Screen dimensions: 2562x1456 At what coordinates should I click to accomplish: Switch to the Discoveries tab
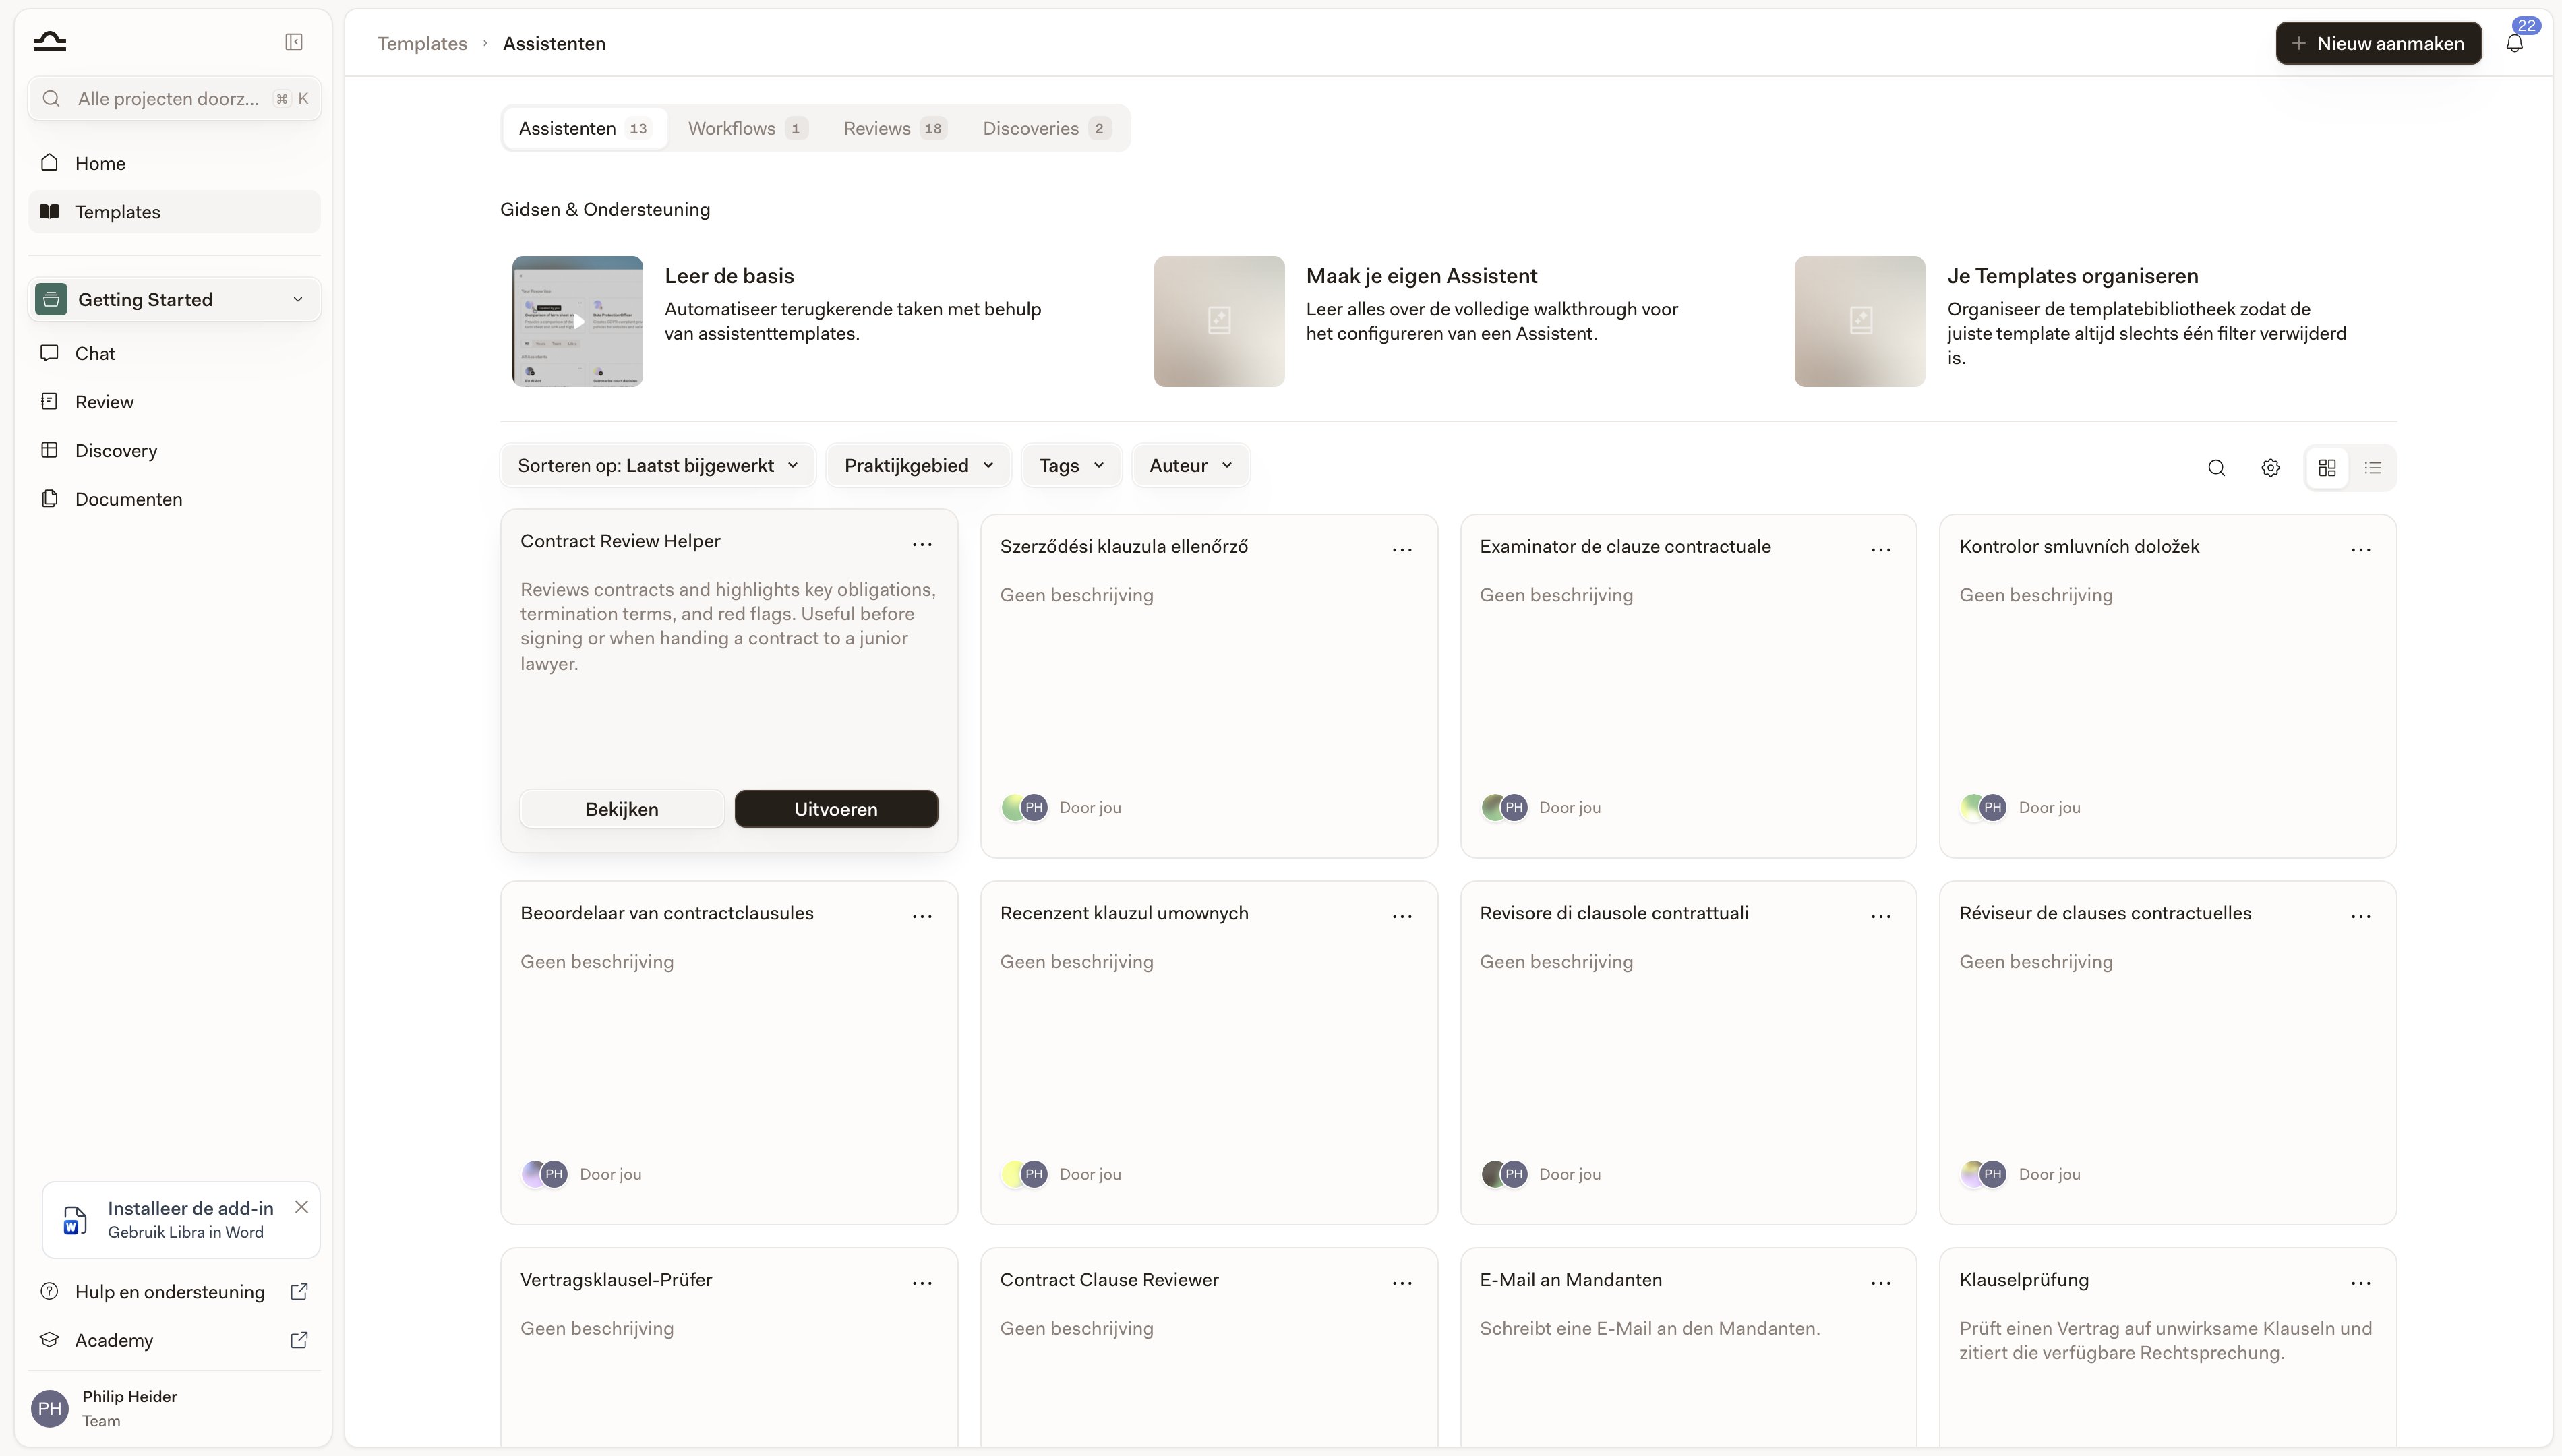1046,128
